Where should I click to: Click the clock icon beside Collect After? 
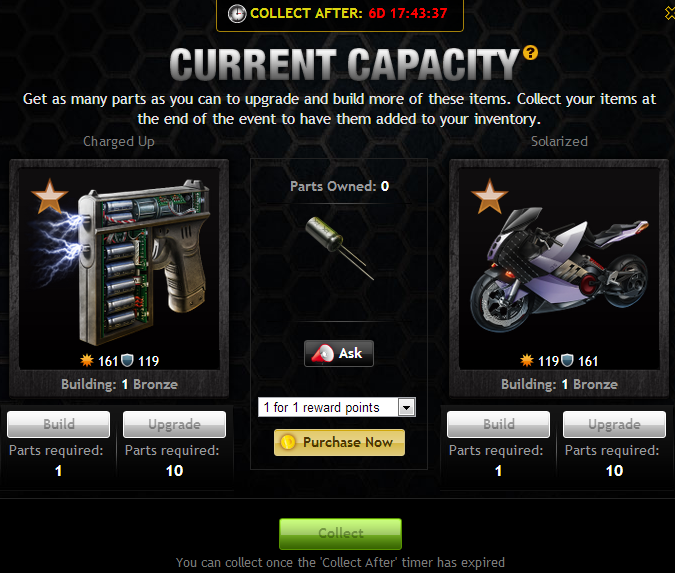[x=237, y=14]
